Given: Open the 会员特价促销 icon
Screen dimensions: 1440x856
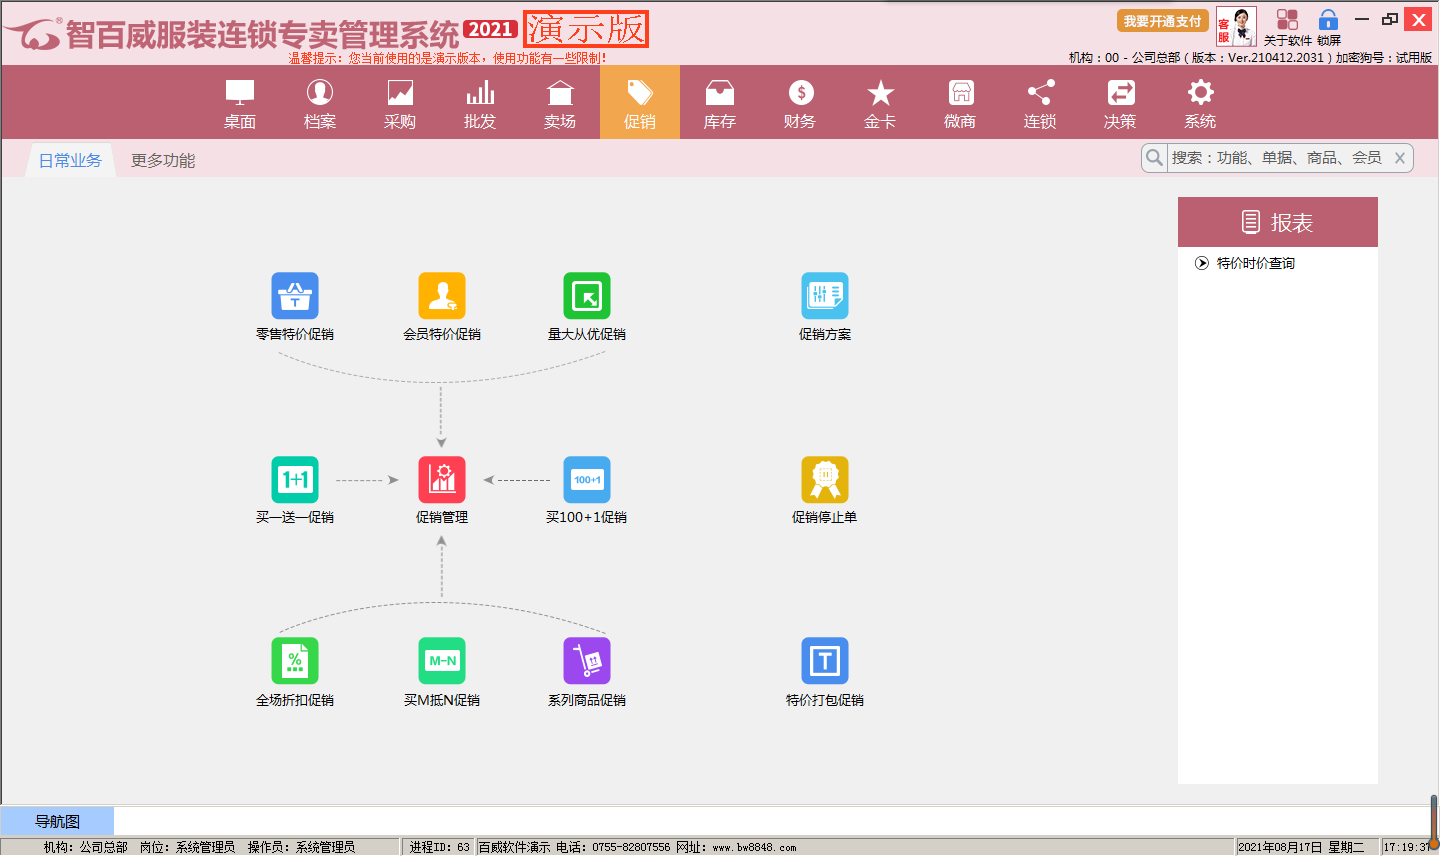Looking at the screenshot, I should click(x=442, y=296).
